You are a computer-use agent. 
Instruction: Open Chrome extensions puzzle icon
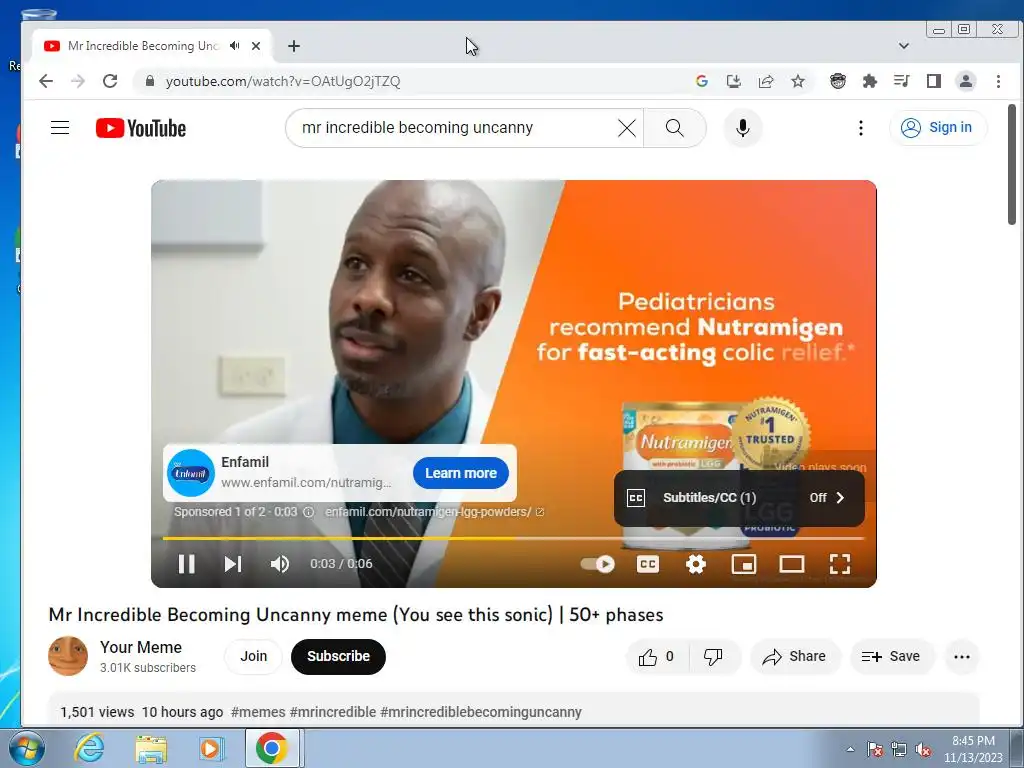[869, 81]
